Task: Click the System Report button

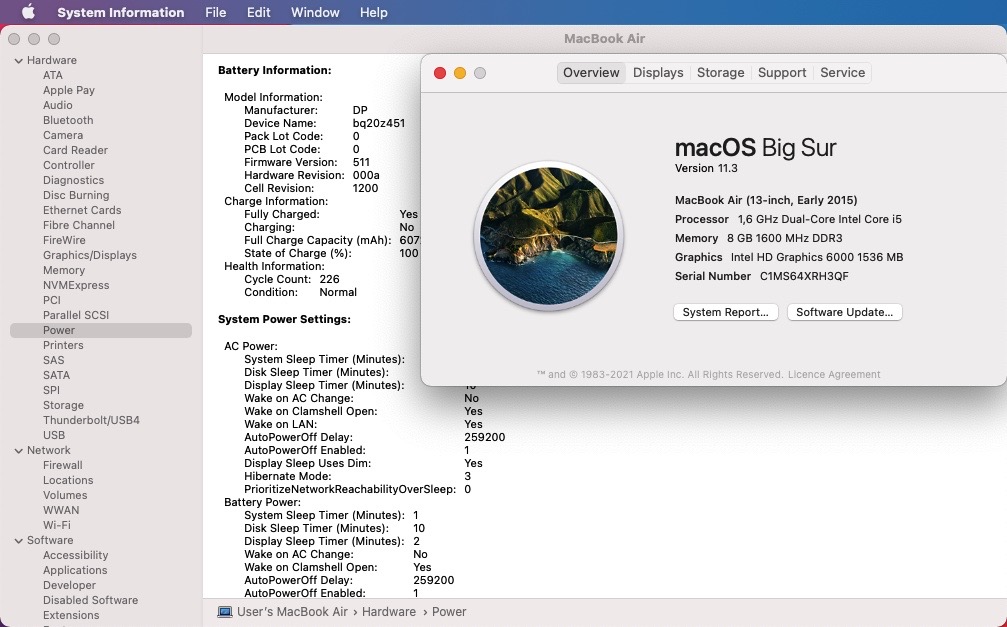Action: tap(726, 312)
